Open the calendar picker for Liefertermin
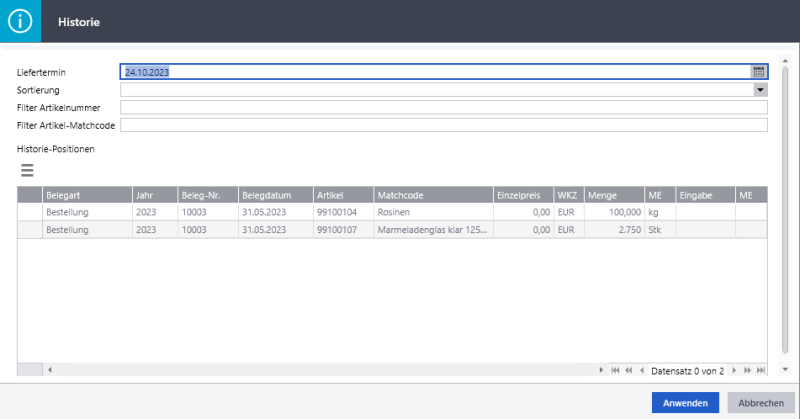 point(759,72)
